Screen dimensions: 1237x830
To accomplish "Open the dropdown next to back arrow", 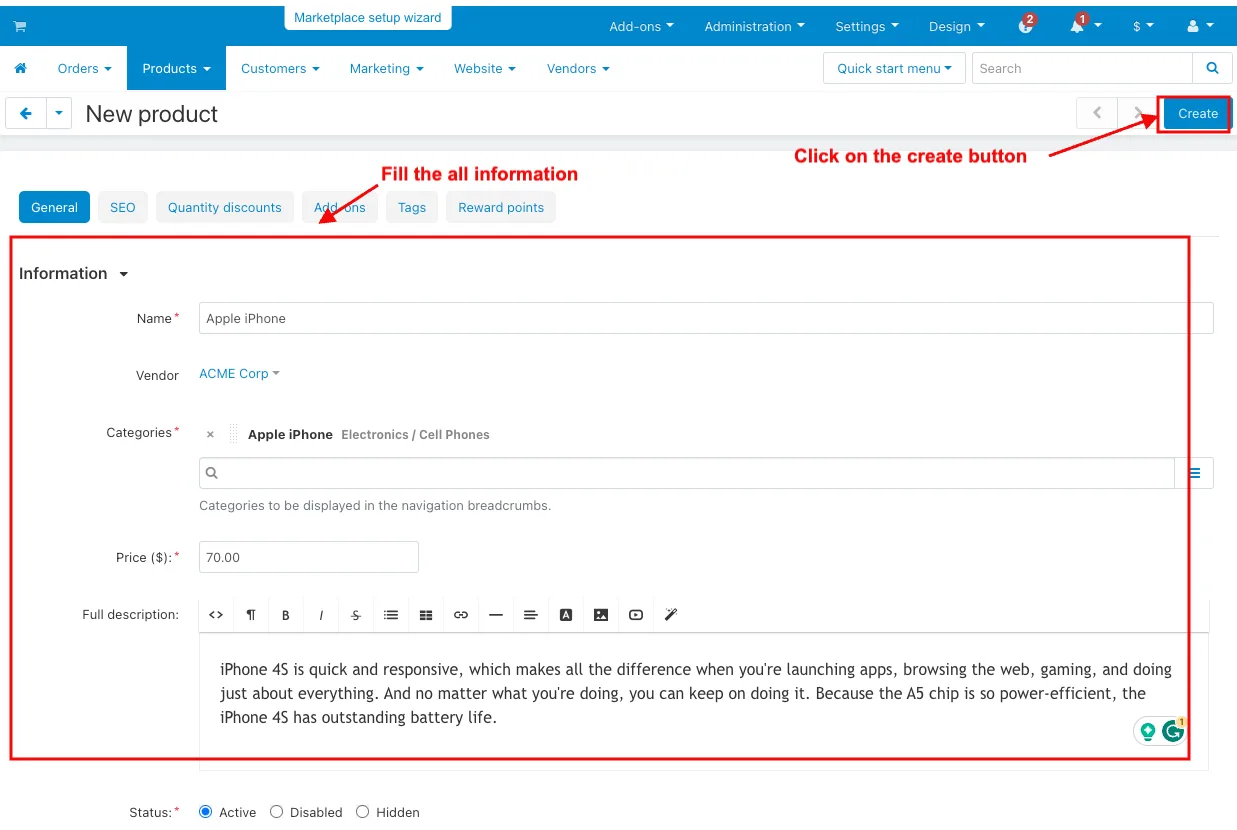I will coord(59,114).
